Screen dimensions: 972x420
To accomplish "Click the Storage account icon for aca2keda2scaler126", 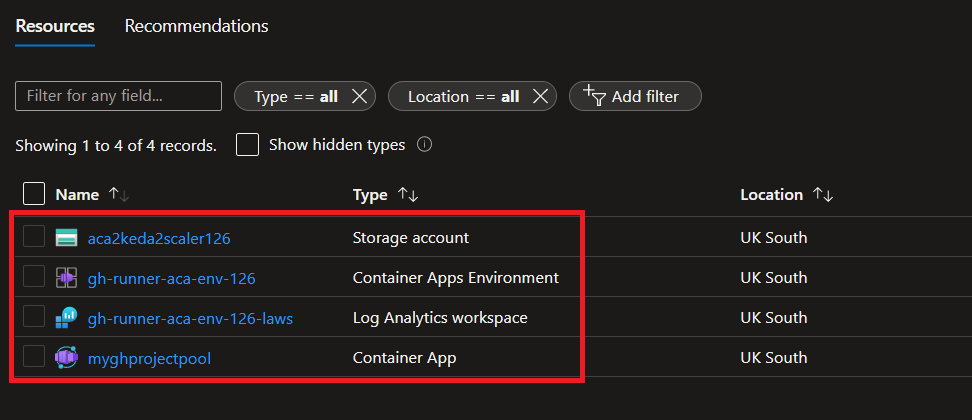I will point(66,237).
